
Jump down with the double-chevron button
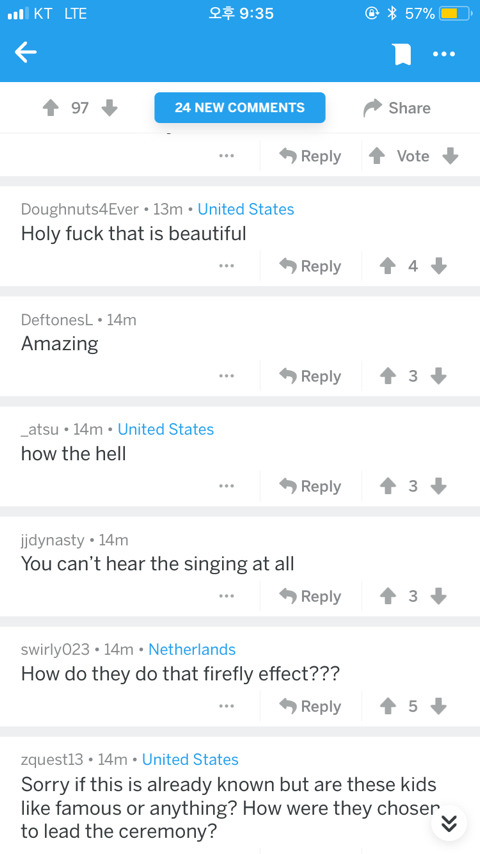pyautogui.click(x=449, y=825)
